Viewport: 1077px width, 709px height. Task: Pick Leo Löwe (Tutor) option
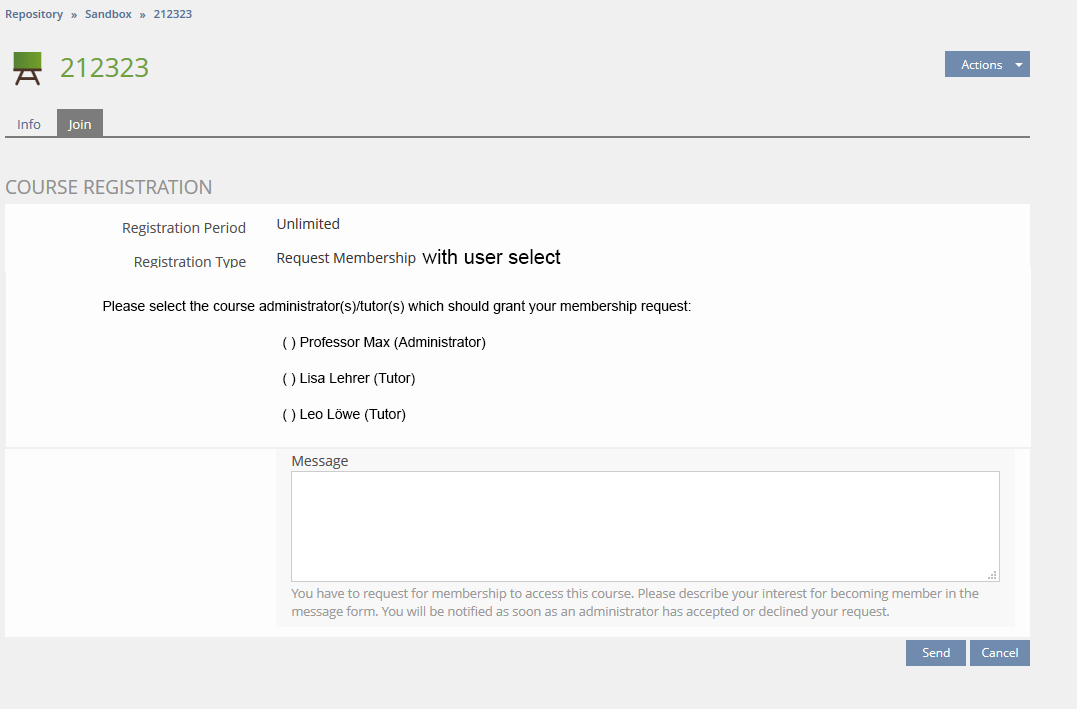tap(289, 415)
